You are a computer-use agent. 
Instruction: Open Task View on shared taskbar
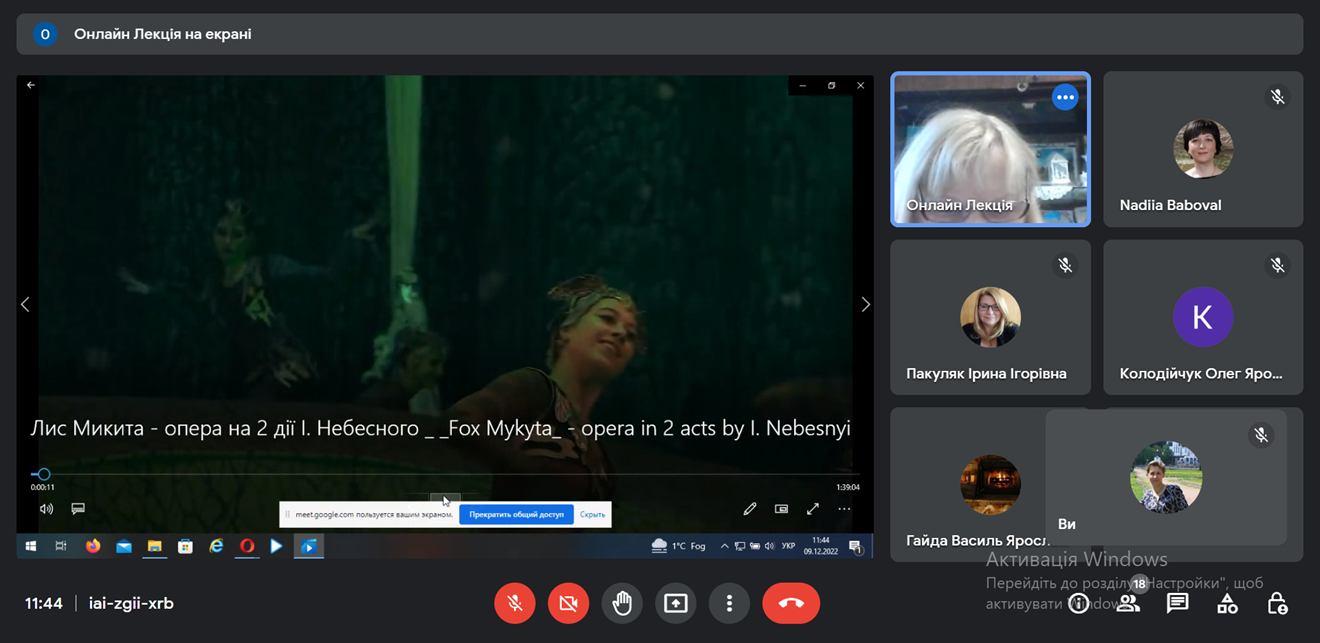(x=61, y=546)
